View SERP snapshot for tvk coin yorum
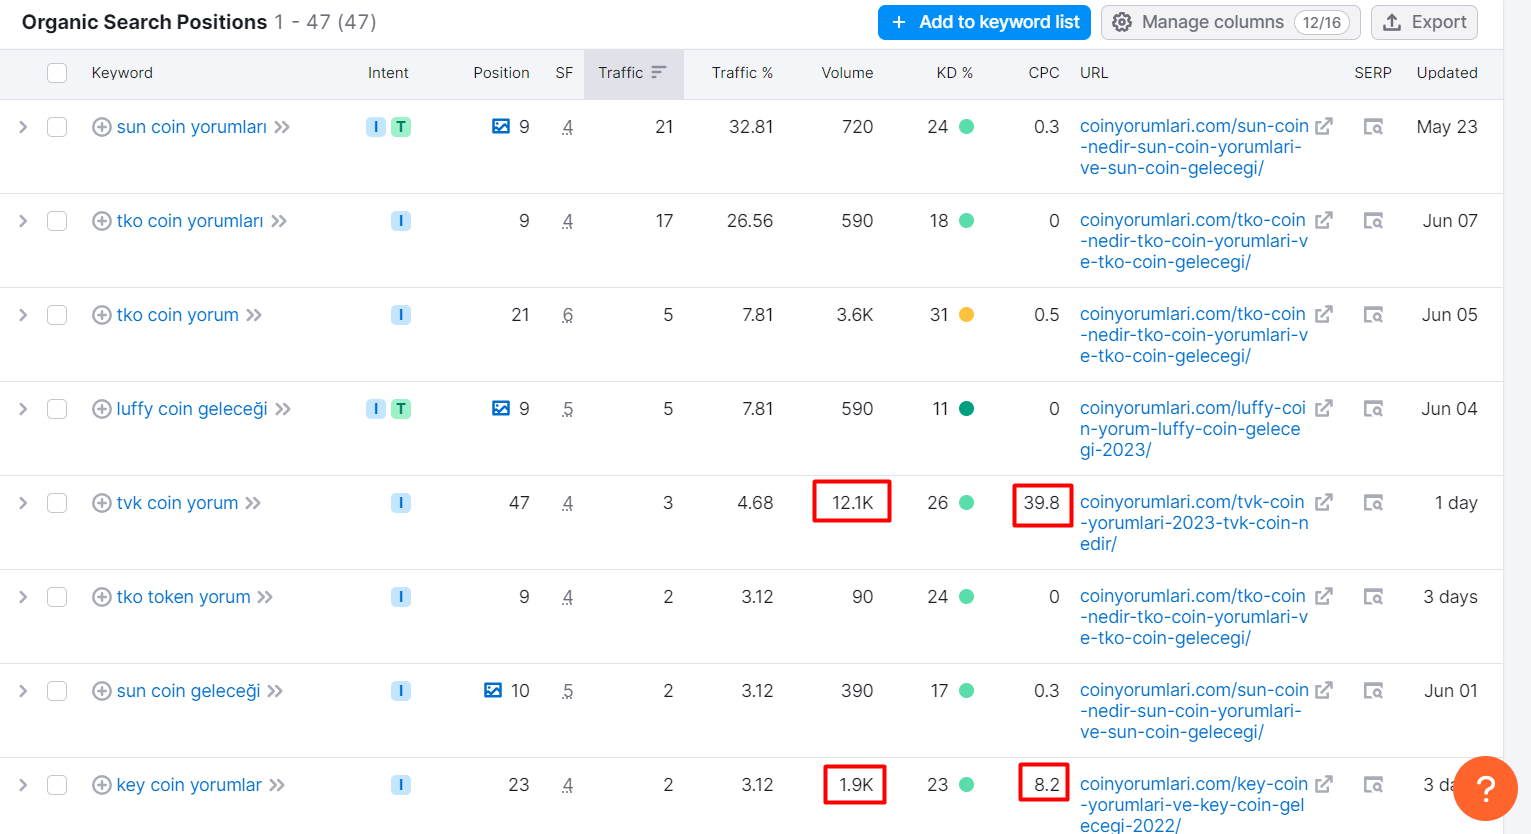The height and width of the screenshot is (834, 1531). [x=1374, y=503]
